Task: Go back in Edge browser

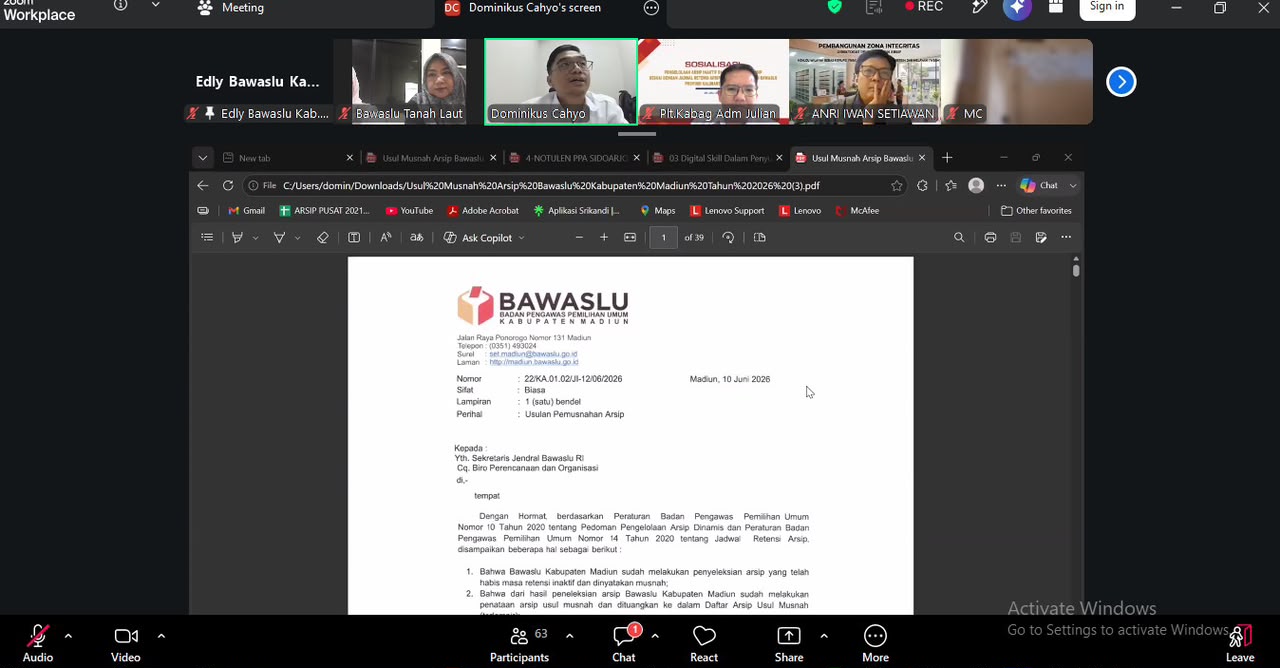Action: [203, 186]
